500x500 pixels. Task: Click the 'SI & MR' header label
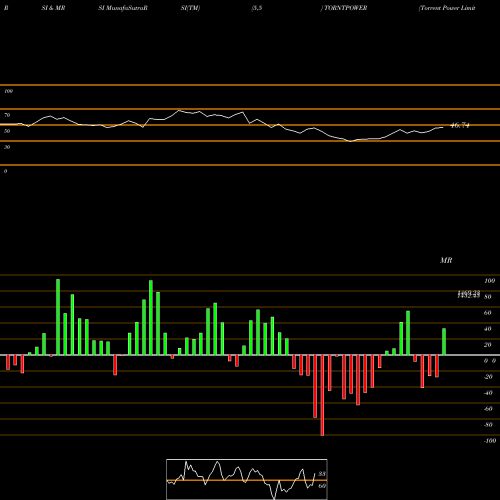pos(53,8)
